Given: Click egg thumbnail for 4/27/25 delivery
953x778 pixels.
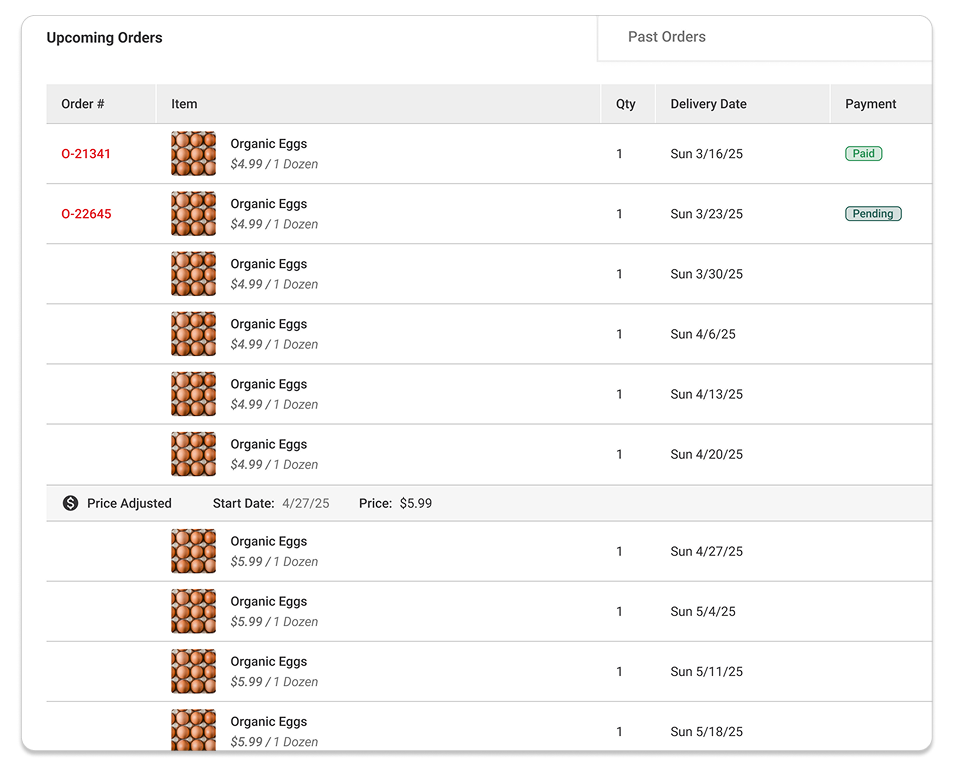Looking at the screenshot, I should click(193, 551).
